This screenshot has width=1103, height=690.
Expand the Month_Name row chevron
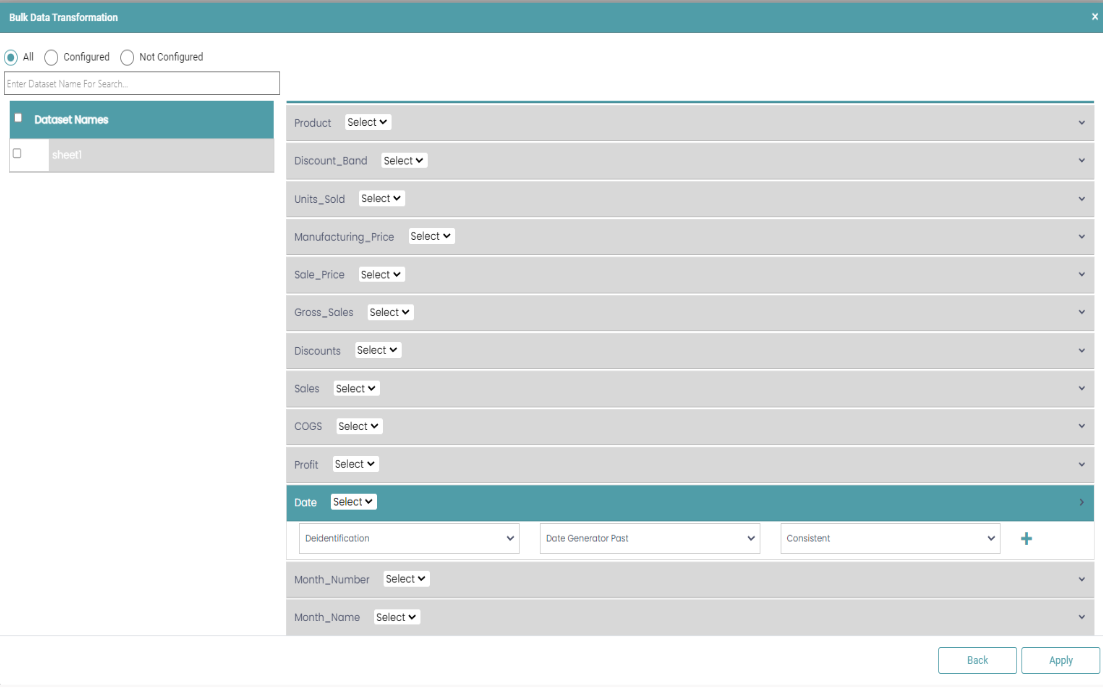point(1081,618)
